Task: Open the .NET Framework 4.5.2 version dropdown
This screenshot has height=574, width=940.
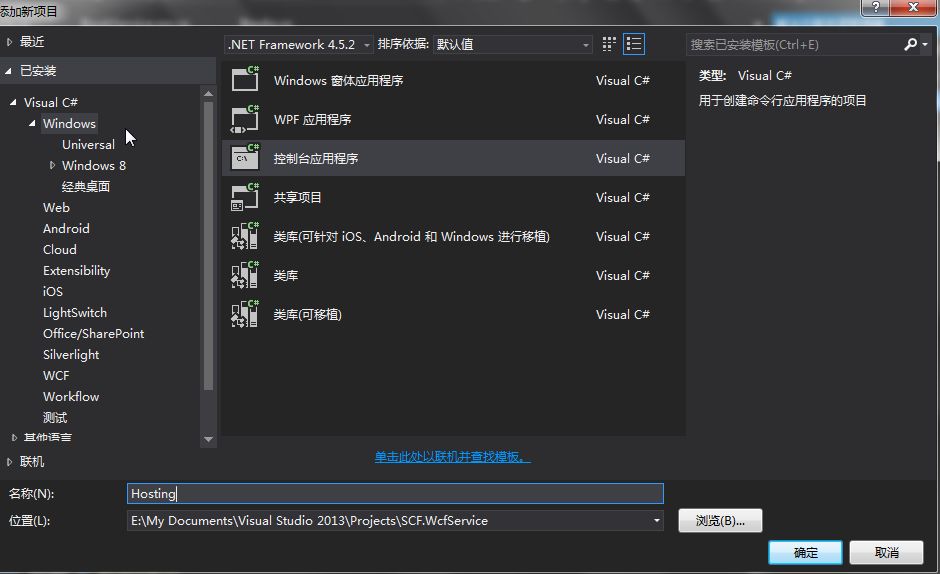Action: (x=299, y=44)
